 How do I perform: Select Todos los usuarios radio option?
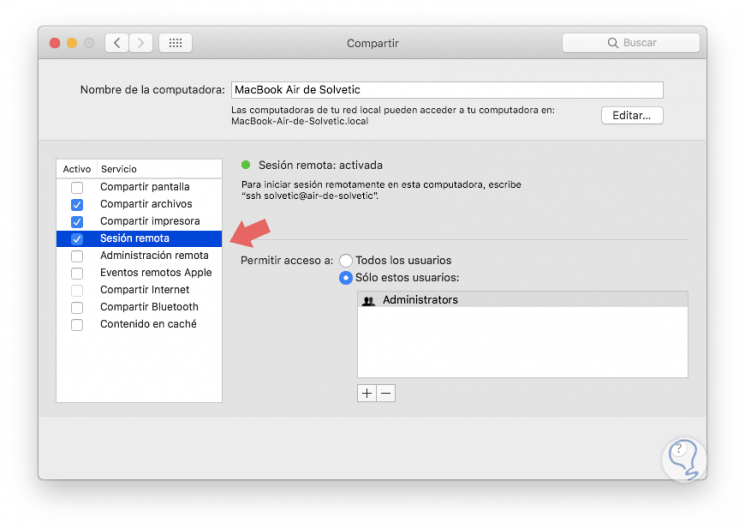pos(346,260)
